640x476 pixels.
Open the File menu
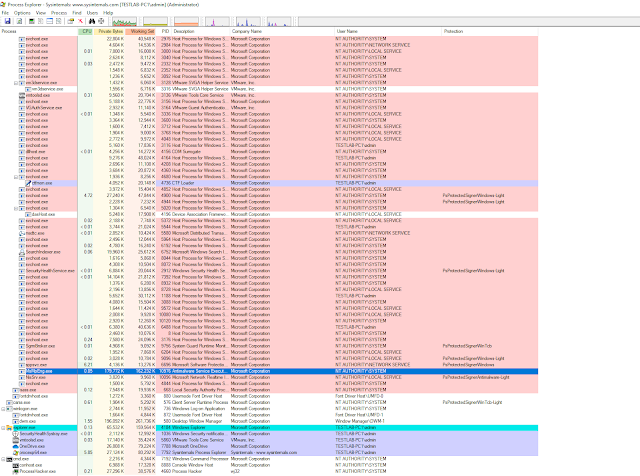pos(5,13)
